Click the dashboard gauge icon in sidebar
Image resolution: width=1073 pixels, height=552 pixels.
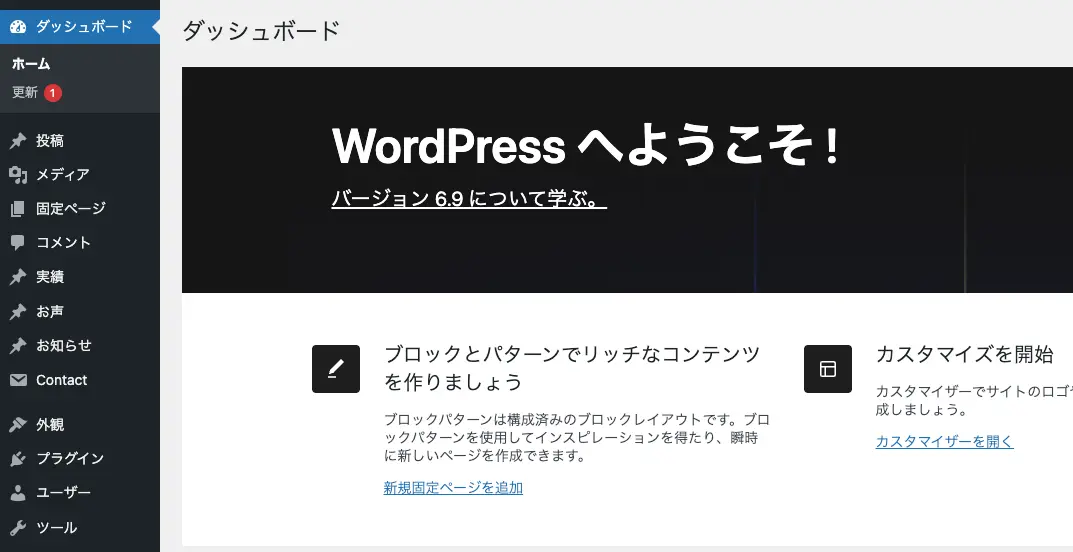[18, 27]
